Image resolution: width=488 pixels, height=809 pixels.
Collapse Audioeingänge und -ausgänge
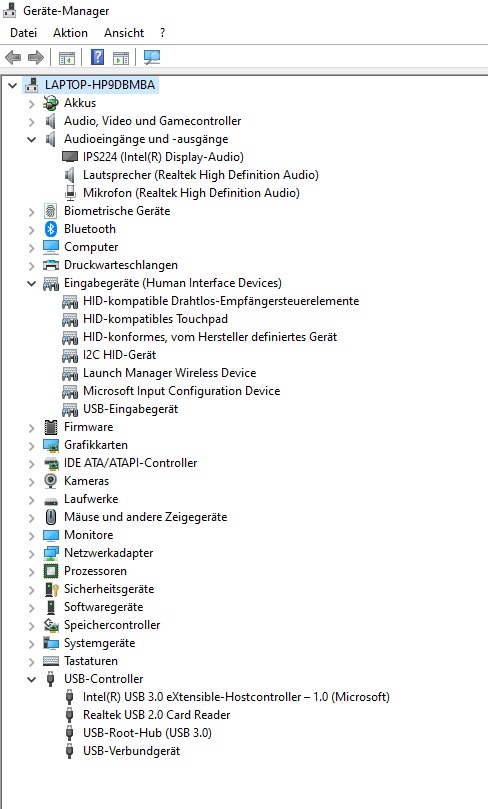pos(31,139)
